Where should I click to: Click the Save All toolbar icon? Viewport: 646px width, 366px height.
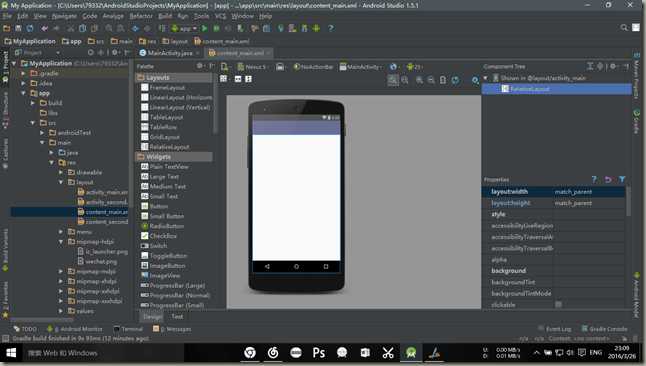pos(18,28)
